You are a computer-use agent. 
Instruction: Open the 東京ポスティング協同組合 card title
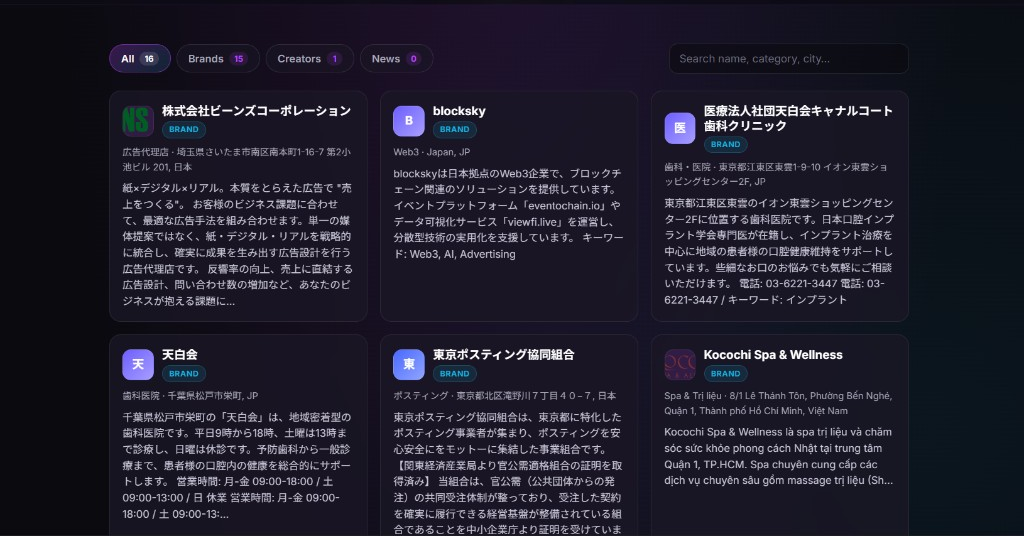[504, 355]
